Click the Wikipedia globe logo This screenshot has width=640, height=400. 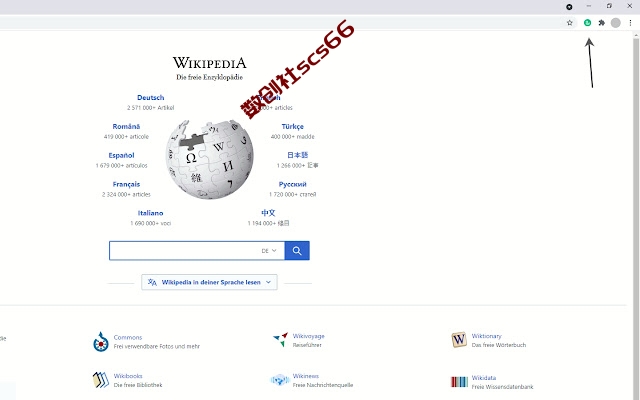(209, 159)
